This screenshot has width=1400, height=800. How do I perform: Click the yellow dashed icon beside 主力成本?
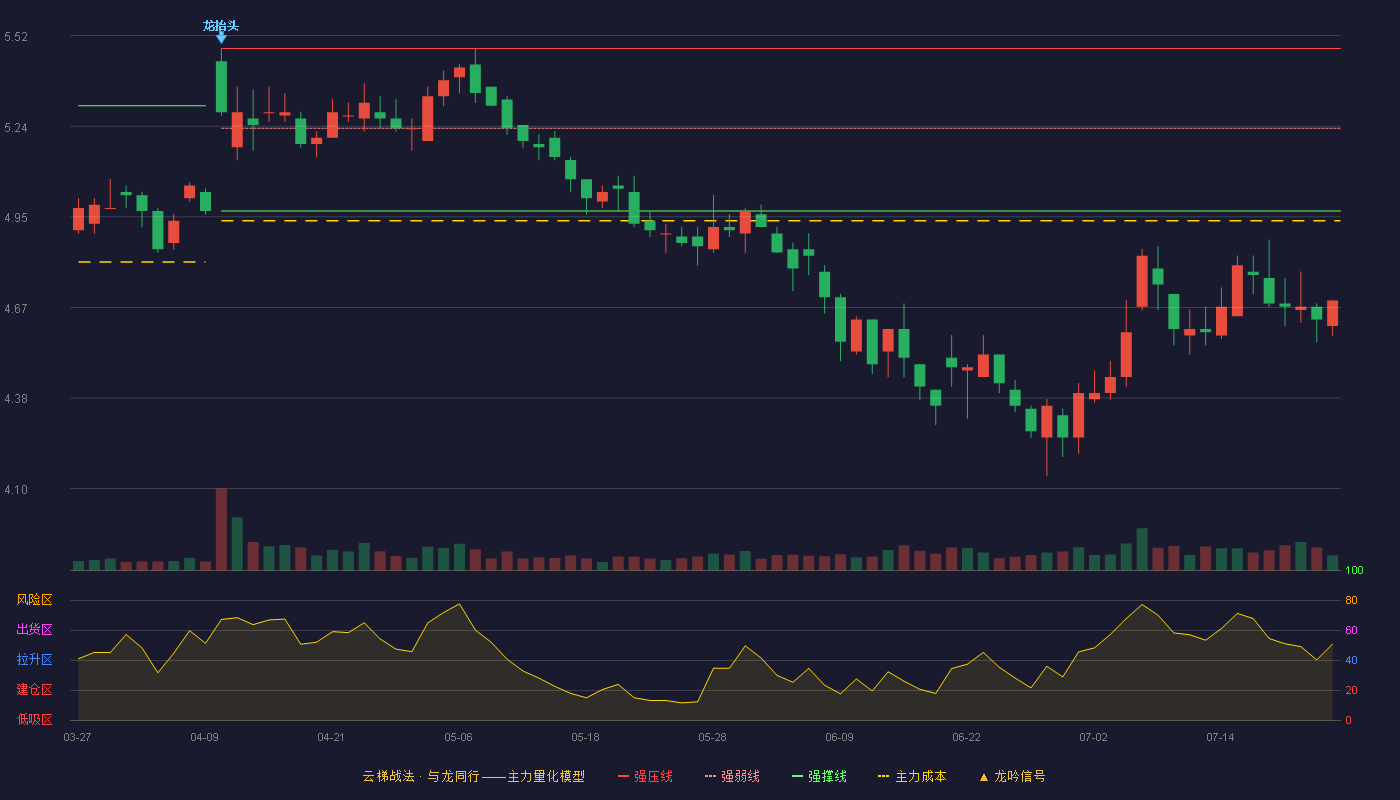tap(883, 776)
